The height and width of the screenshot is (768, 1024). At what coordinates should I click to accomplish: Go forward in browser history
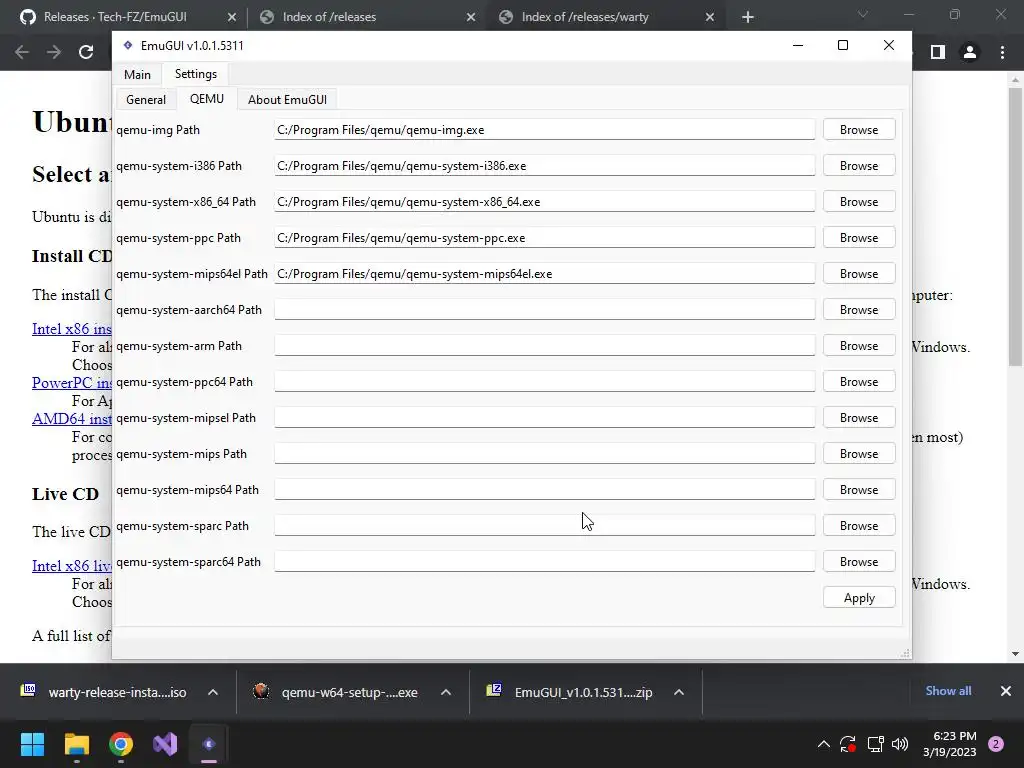click(54, 52)
